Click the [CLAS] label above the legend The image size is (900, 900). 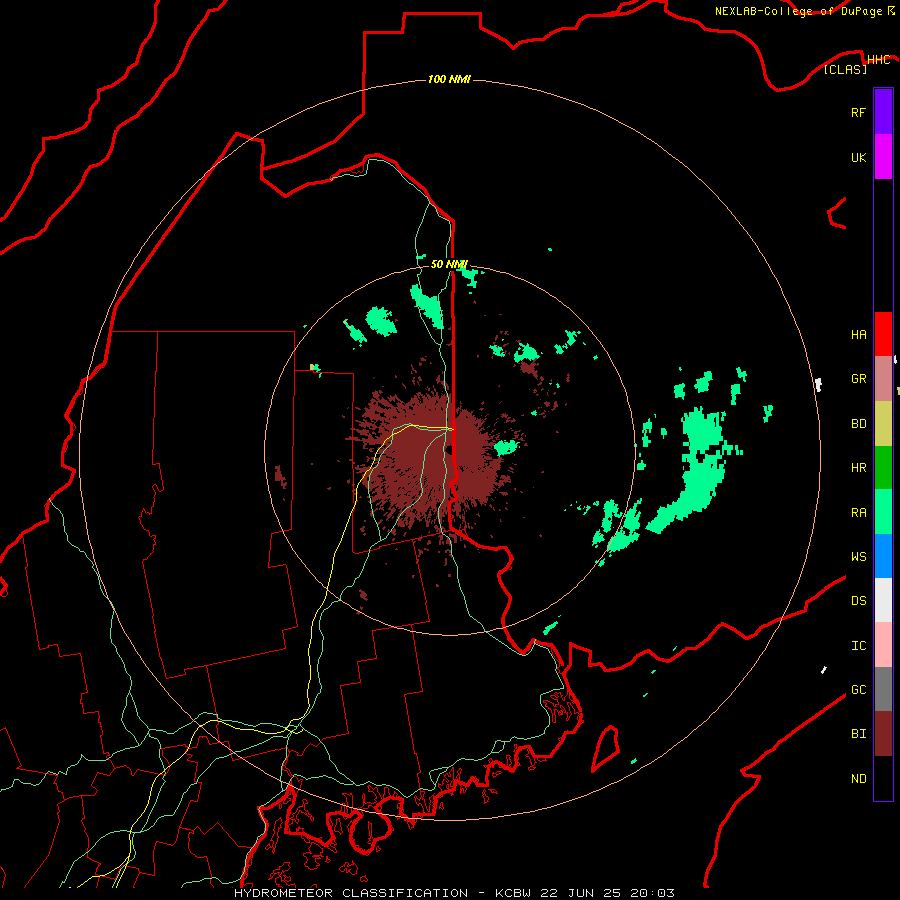[845, 70]
